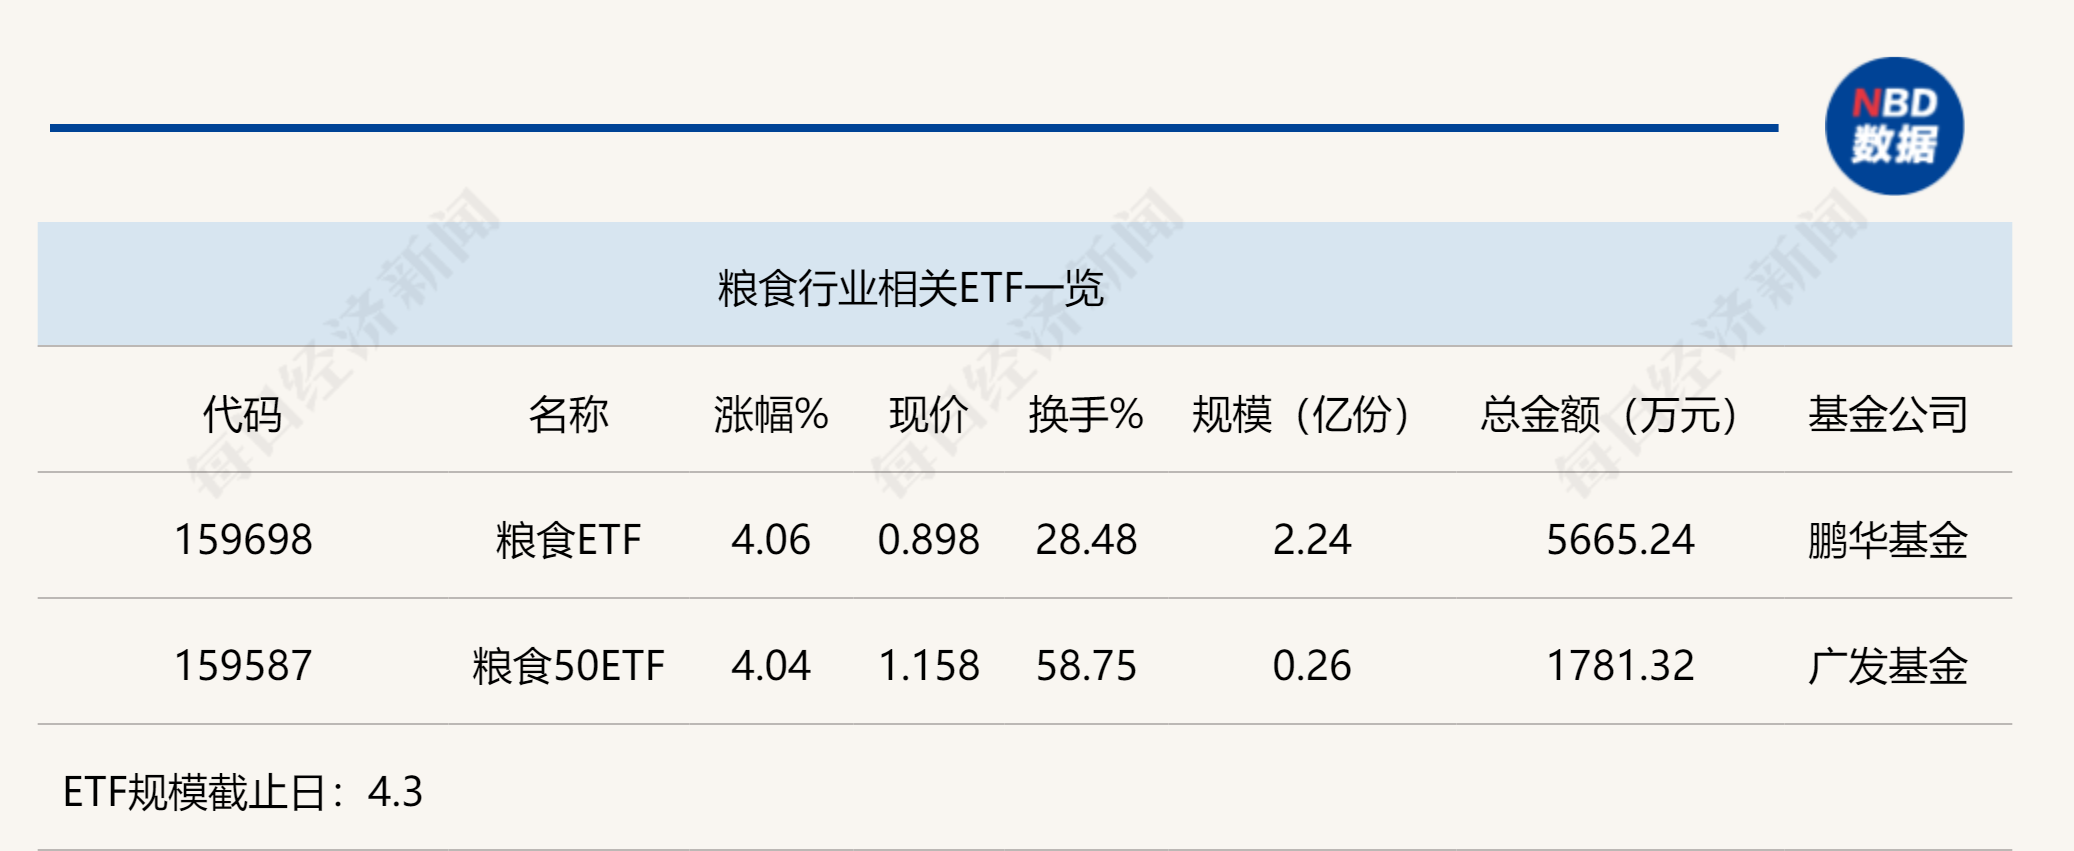The width and height of the screenshot is (2074, 851).
Task: Click the 粮食行业相关ETF一览 table title
Action: click(910, 288)
